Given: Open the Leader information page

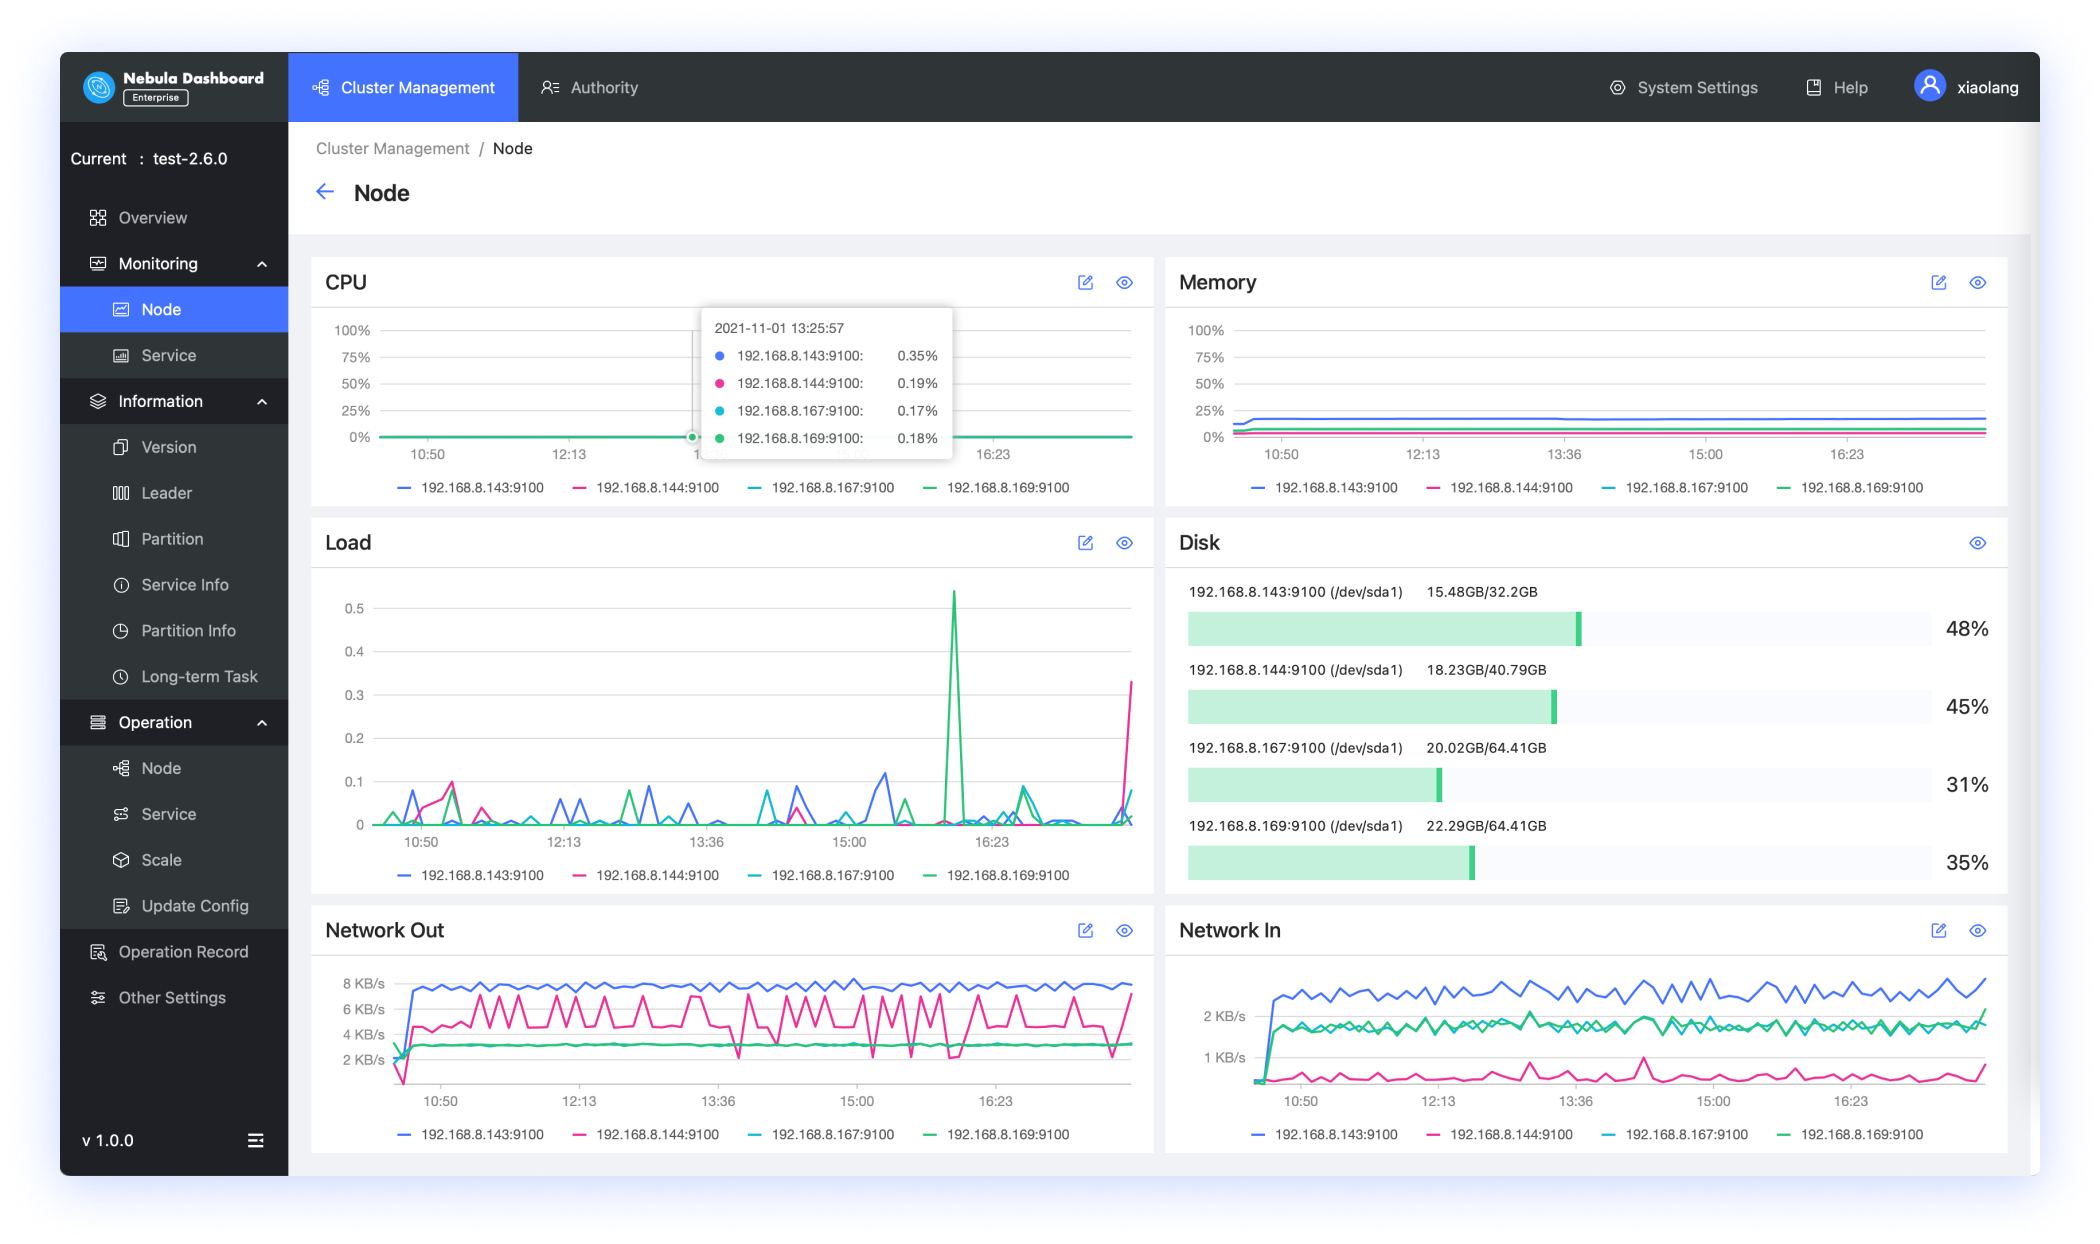Looking at the screenshot, I should pos(166,493).
